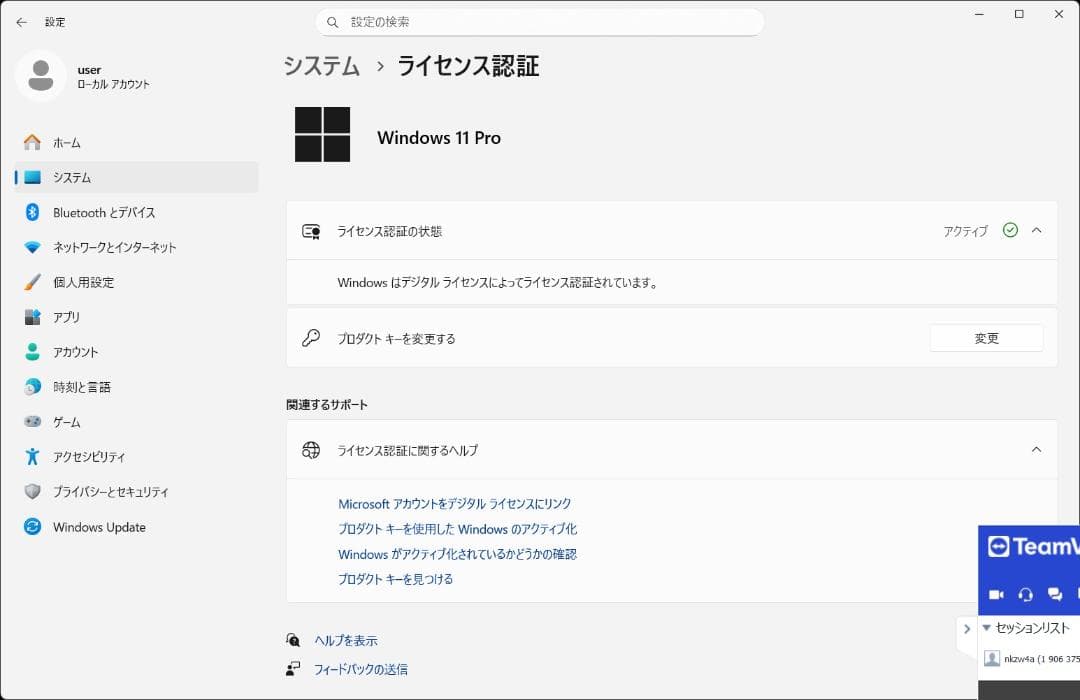
Task: Click the user account avatar picture
Action: (x=41, y=76)
